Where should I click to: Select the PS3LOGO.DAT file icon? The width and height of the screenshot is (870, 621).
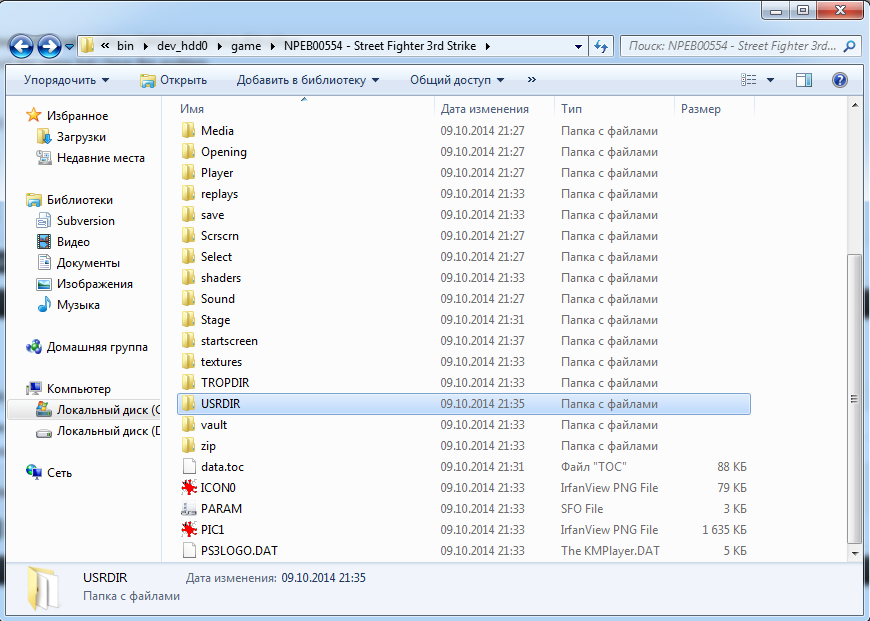point(189,551)
